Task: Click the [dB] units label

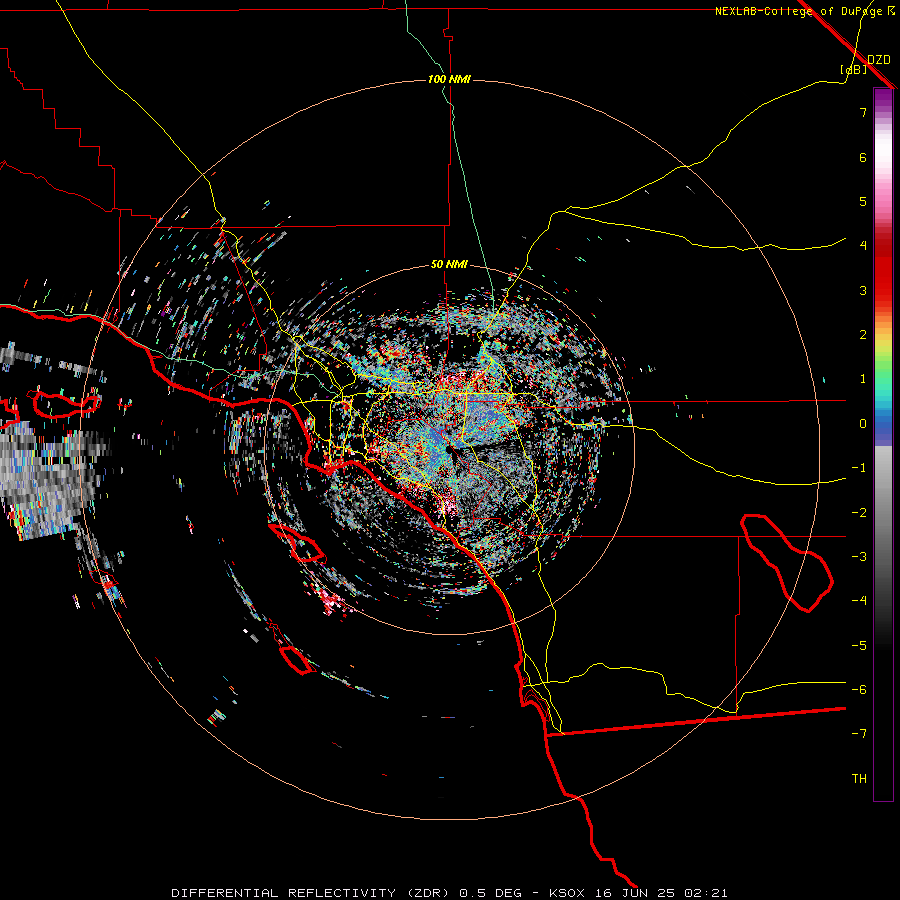Action: point(854,69)
